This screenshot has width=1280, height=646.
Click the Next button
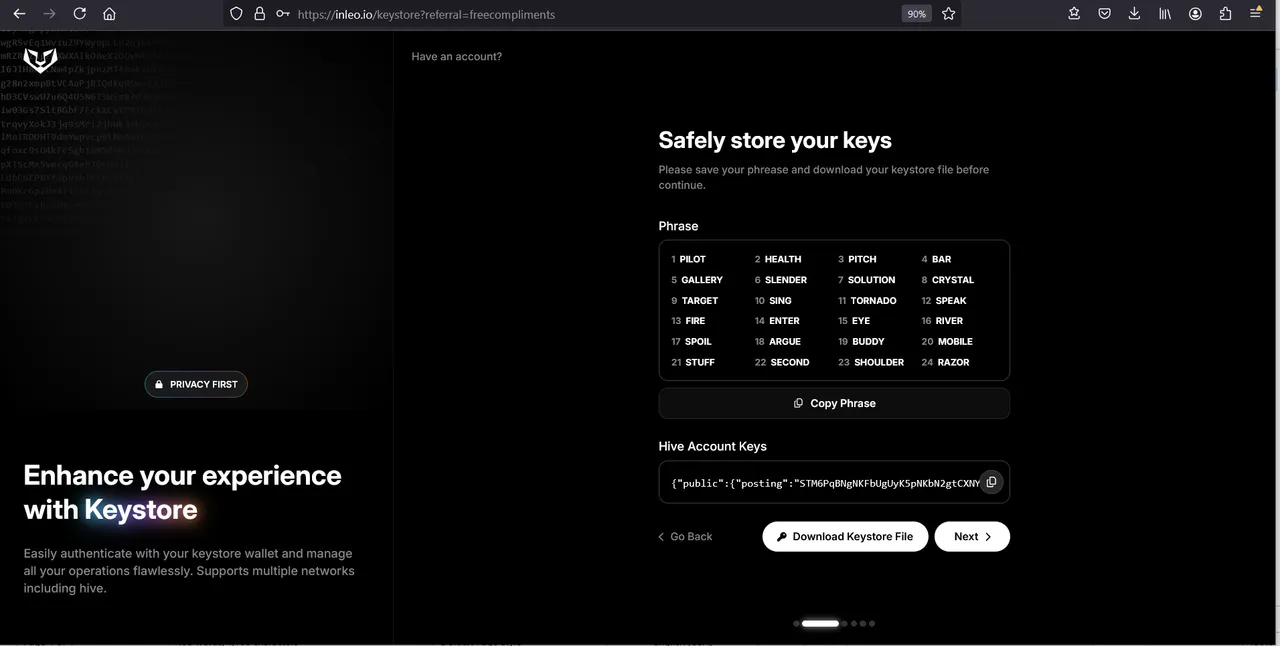point(972,536)
